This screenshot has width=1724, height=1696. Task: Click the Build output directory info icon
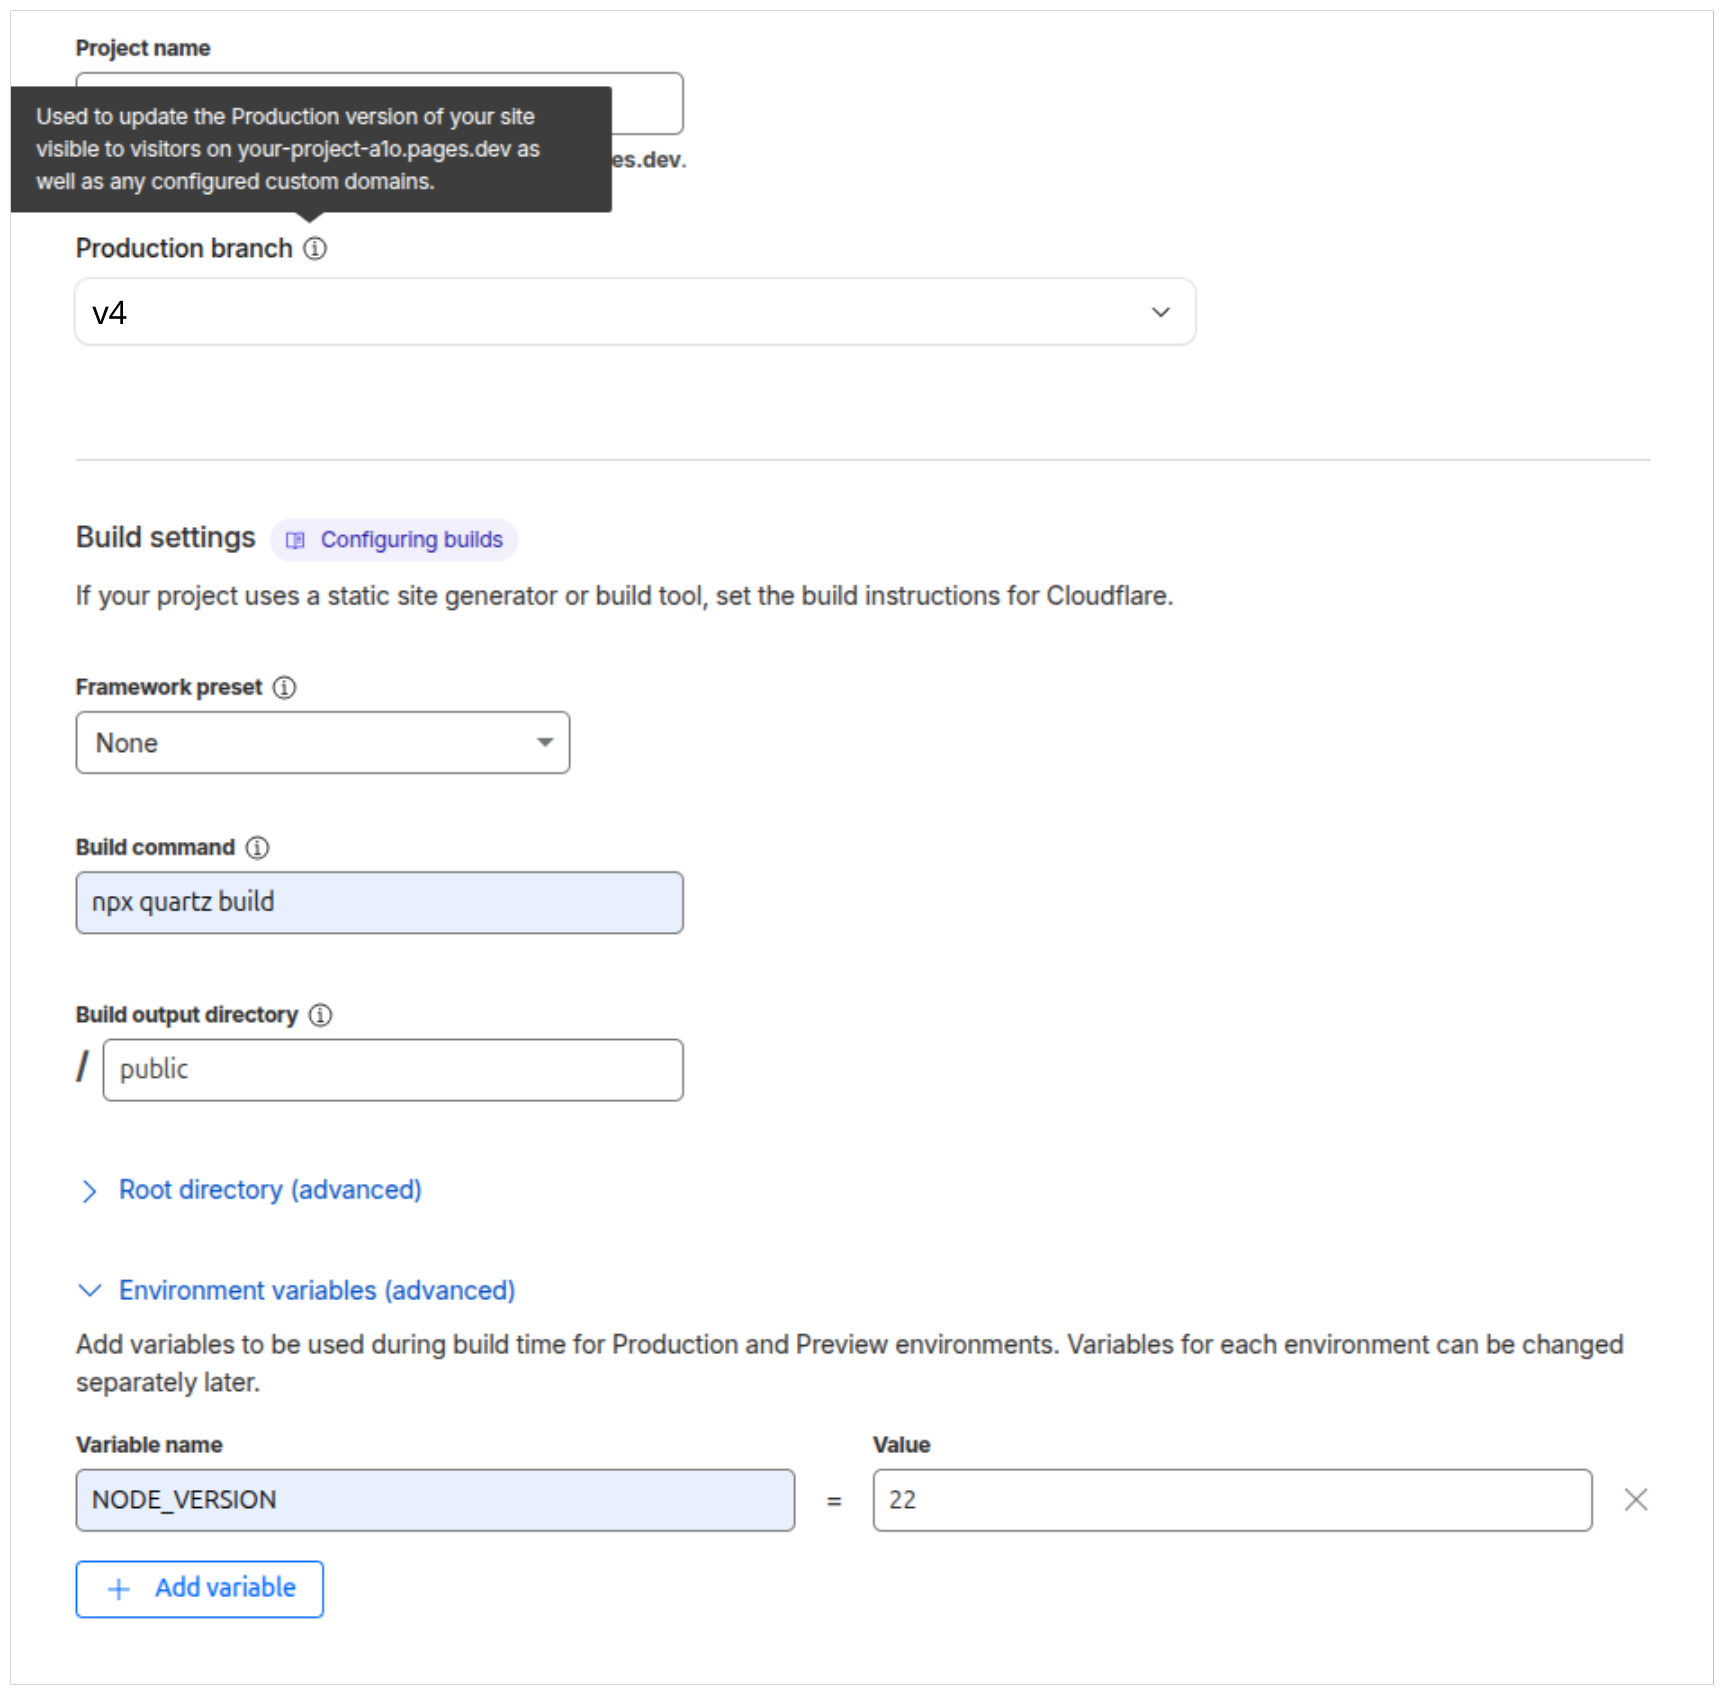(x=320, y=1014)
